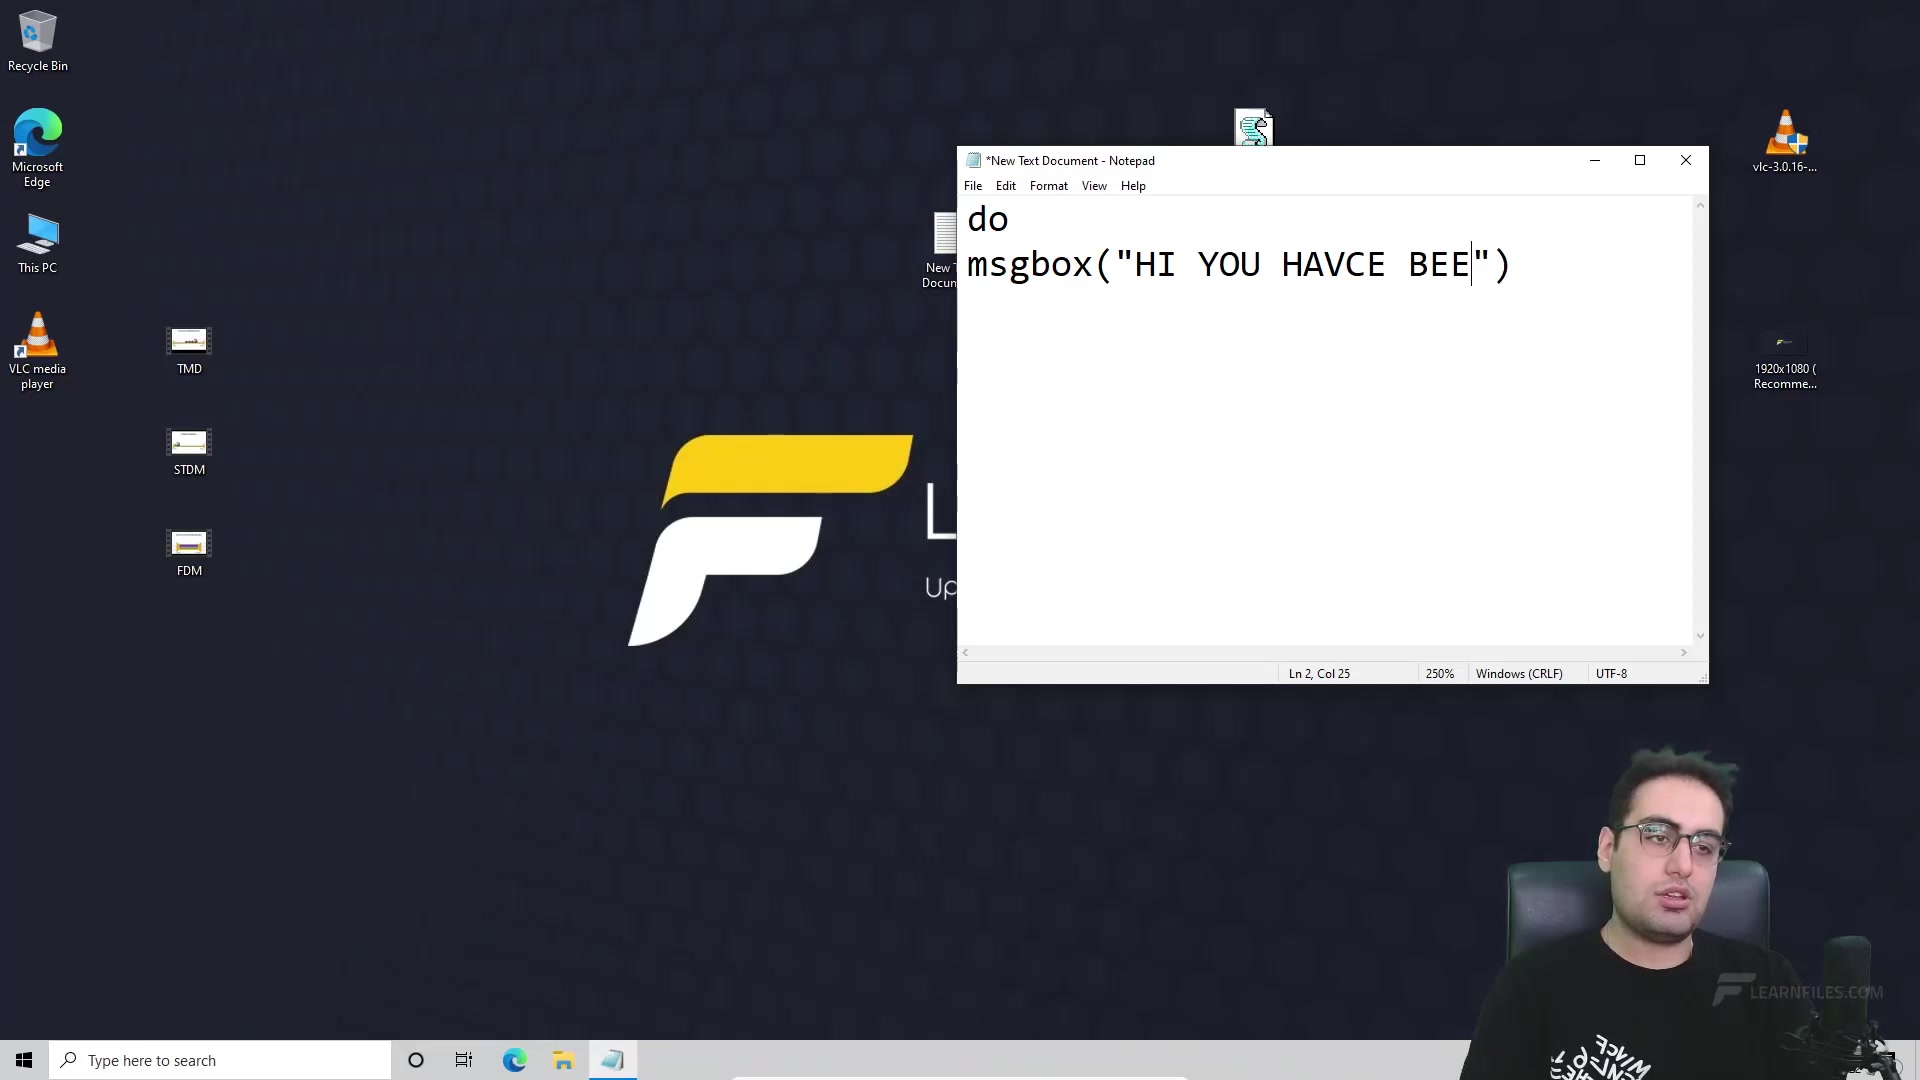Select the This PC desktop icon

(38, 236)
